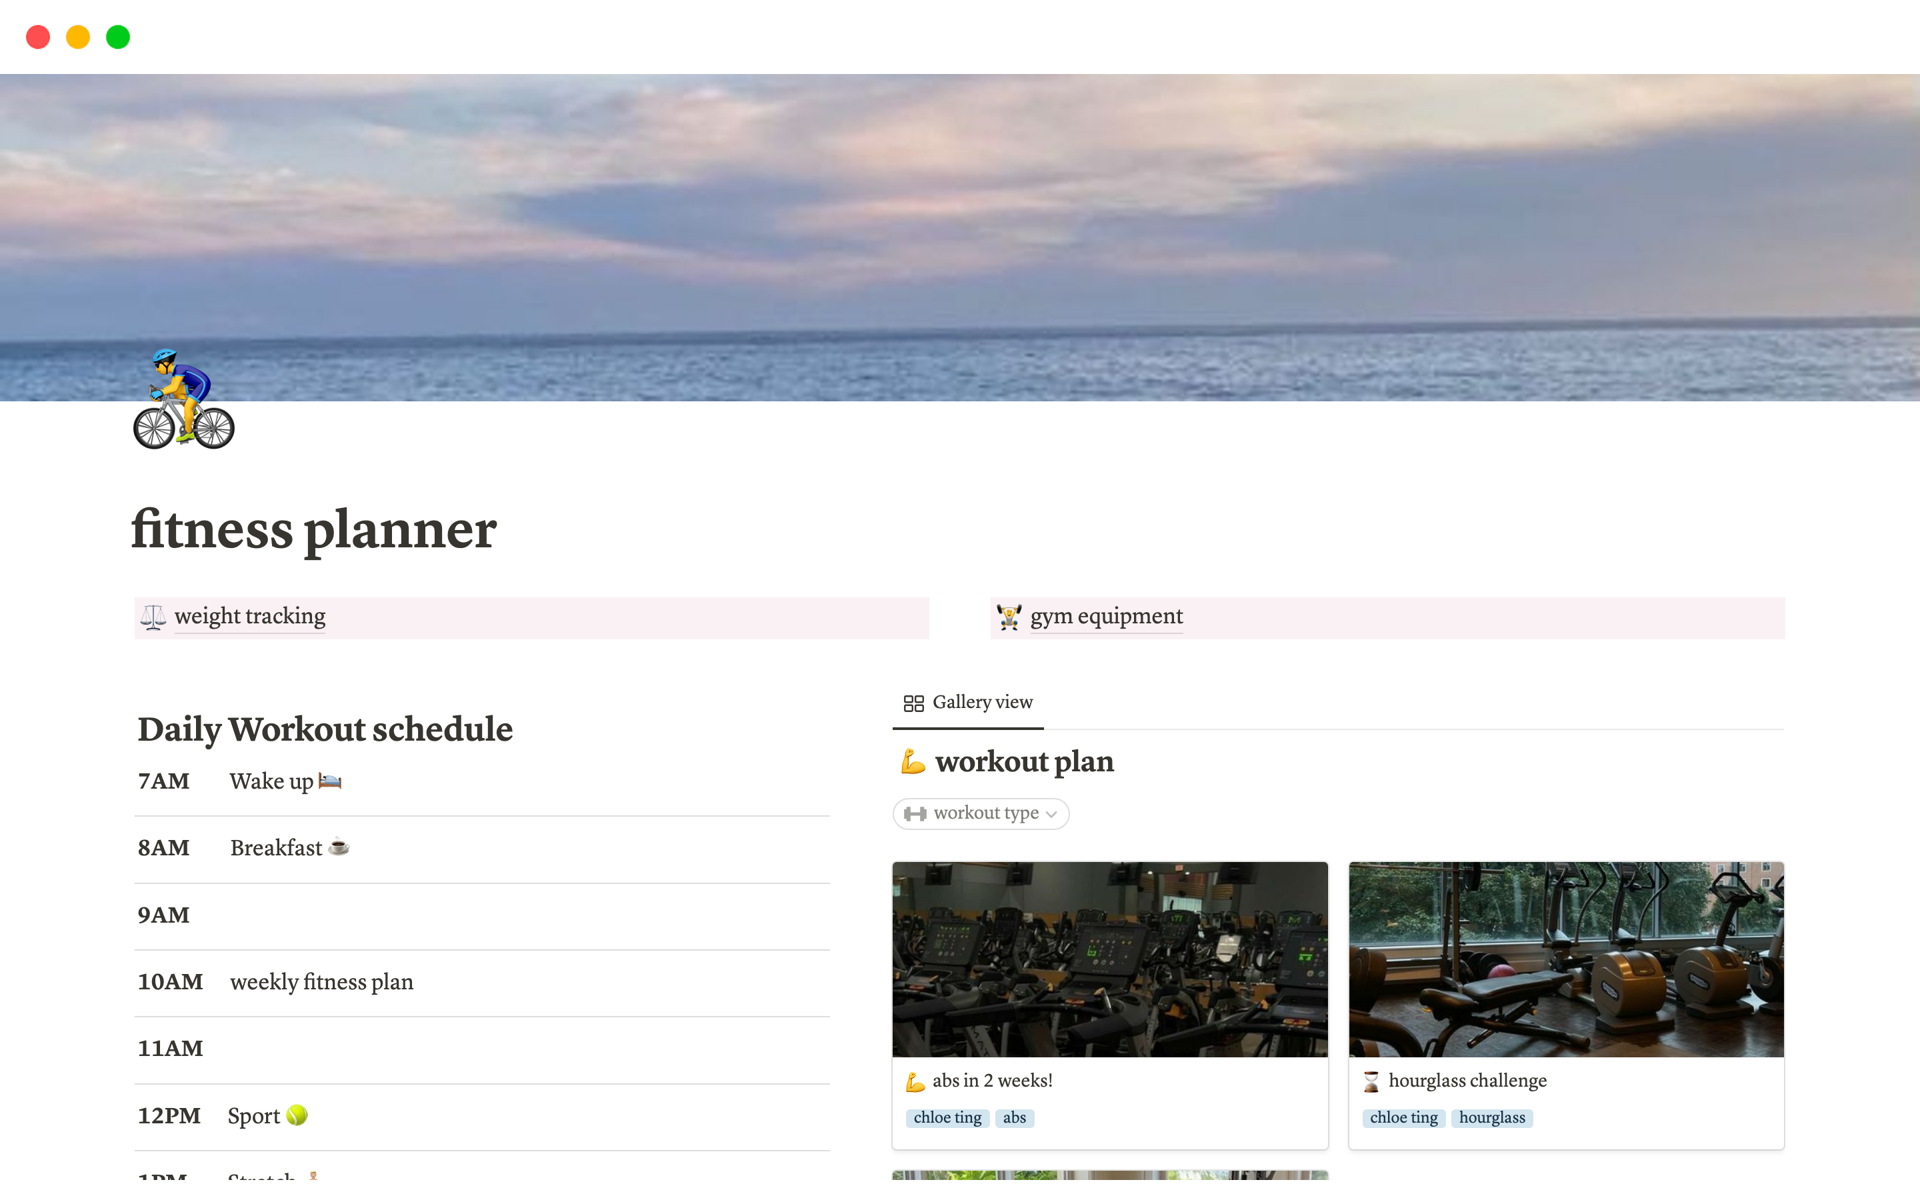Click the flexed bicep icon beside workout plan
Viewport: 1920px width, 1200px height.
click(x=912, y=762)
